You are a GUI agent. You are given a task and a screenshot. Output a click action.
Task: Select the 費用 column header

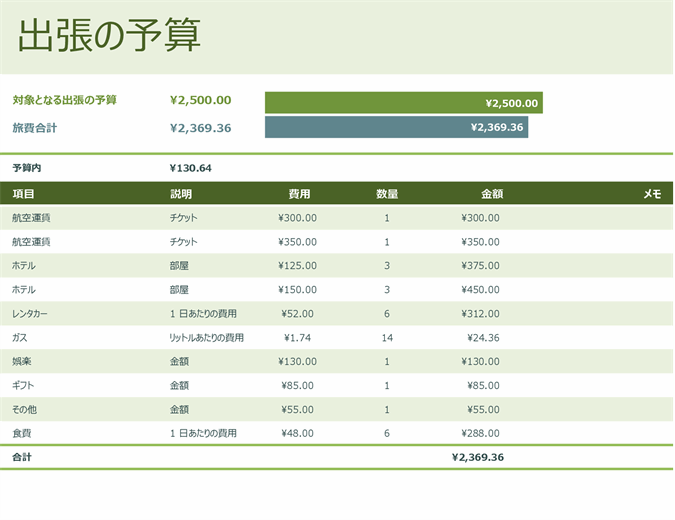click(299, 194)
